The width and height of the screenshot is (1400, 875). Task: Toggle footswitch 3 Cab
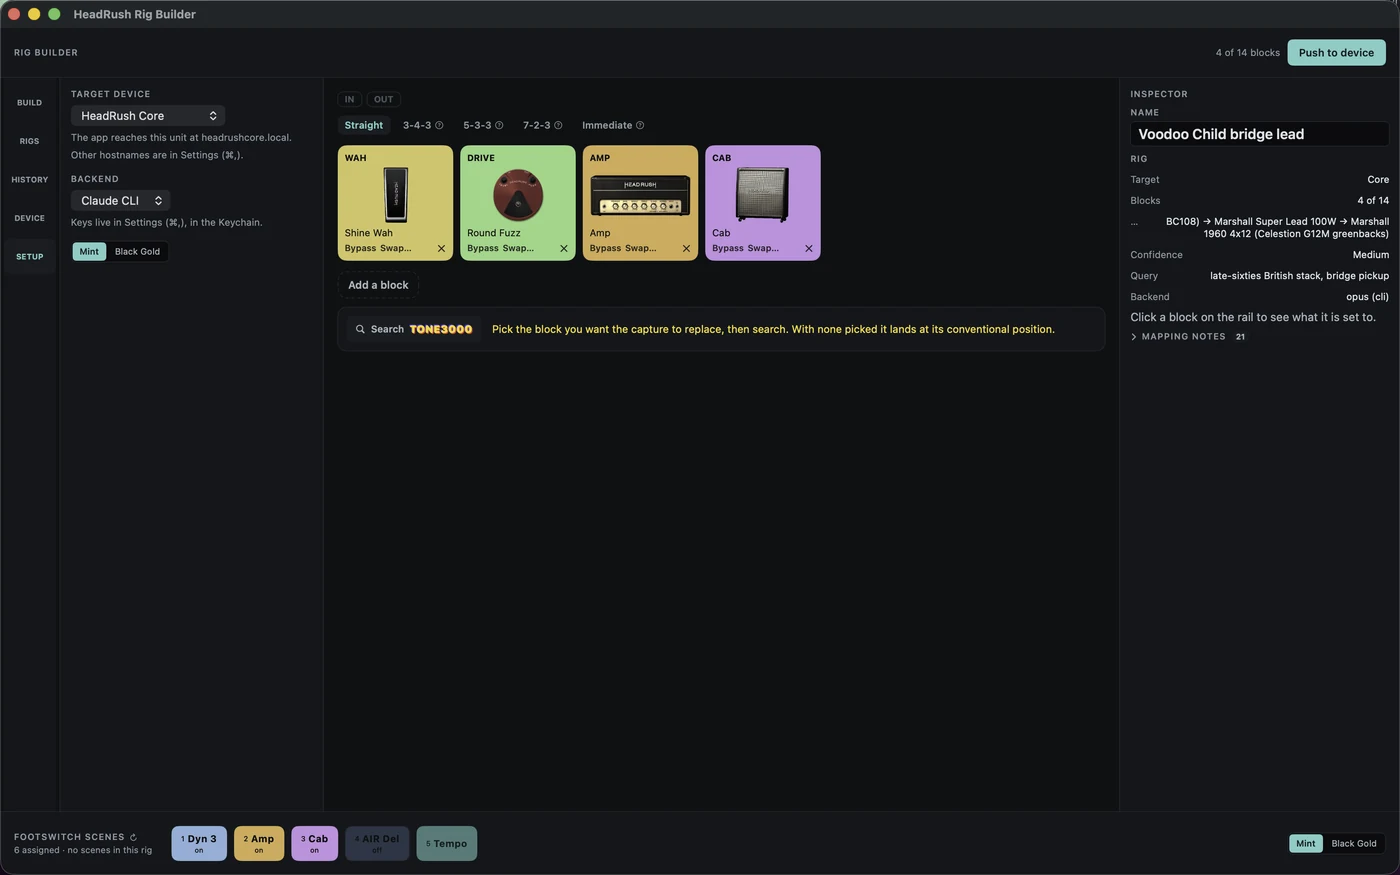tap(314, 843)
